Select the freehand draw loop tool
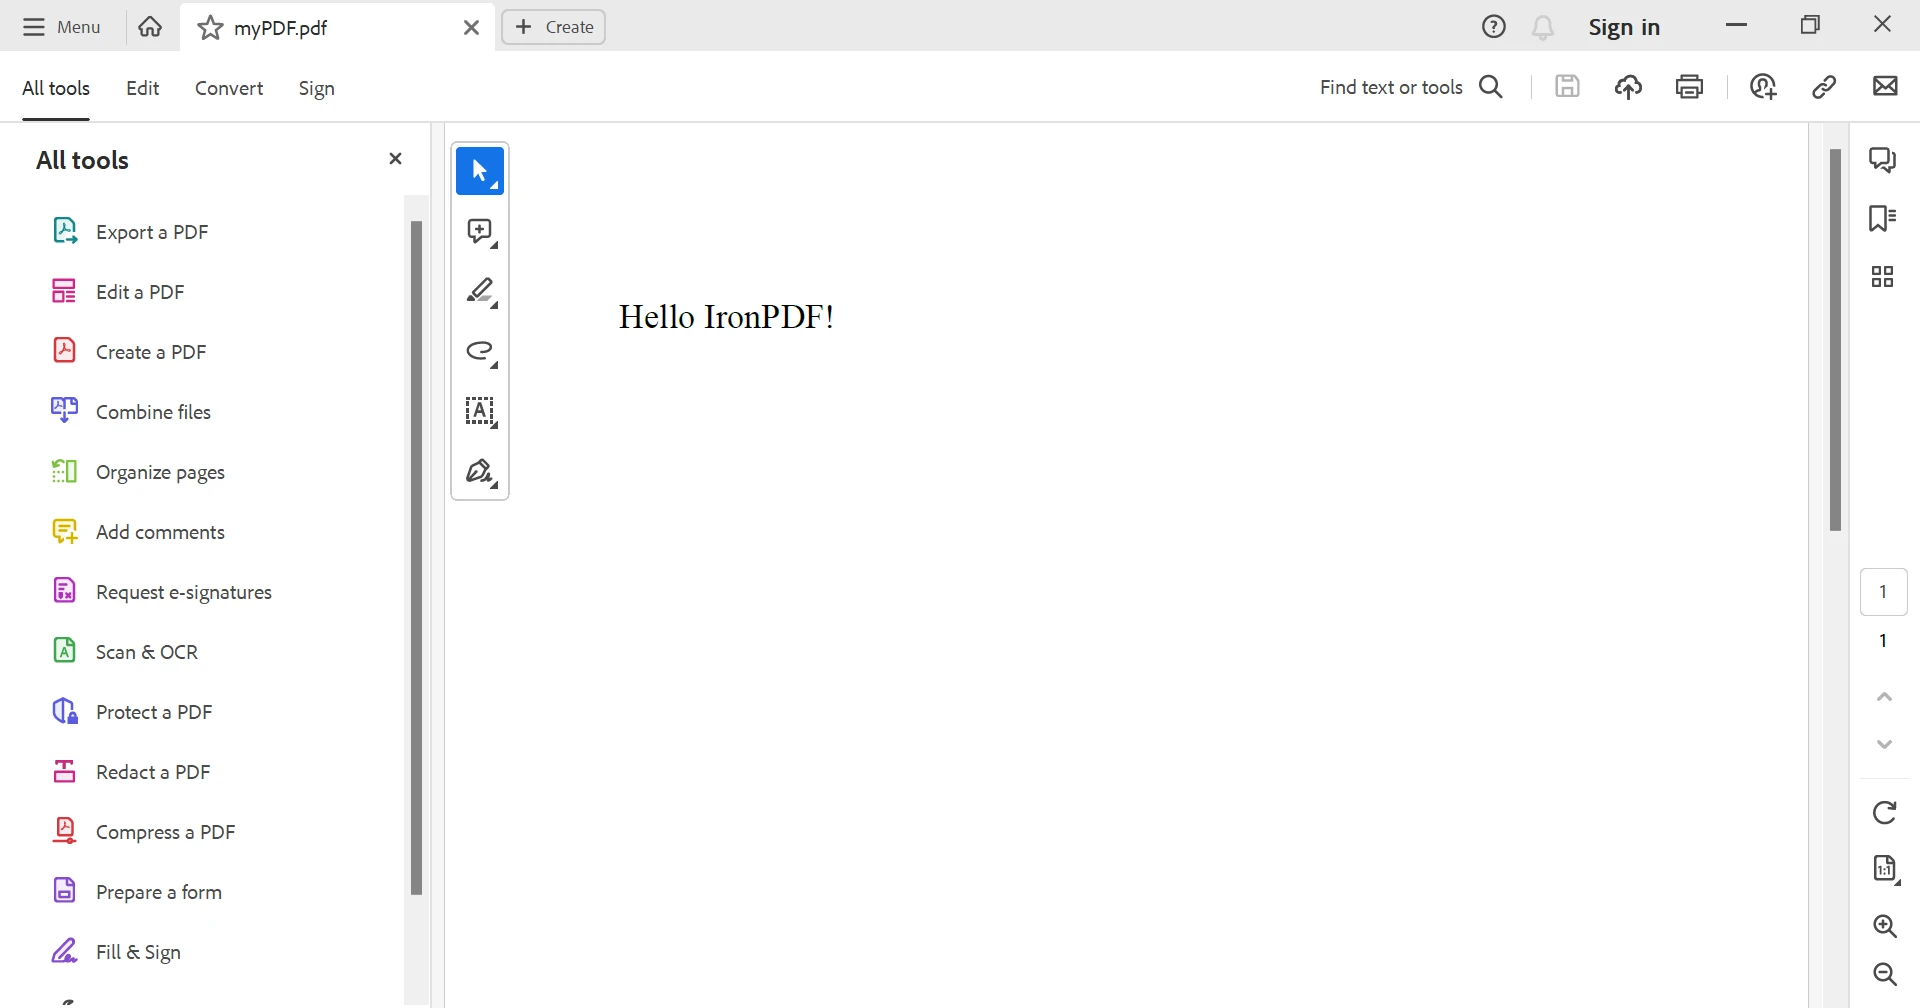The width and height of the screenshot is (1920, 1008). [480, 351]
